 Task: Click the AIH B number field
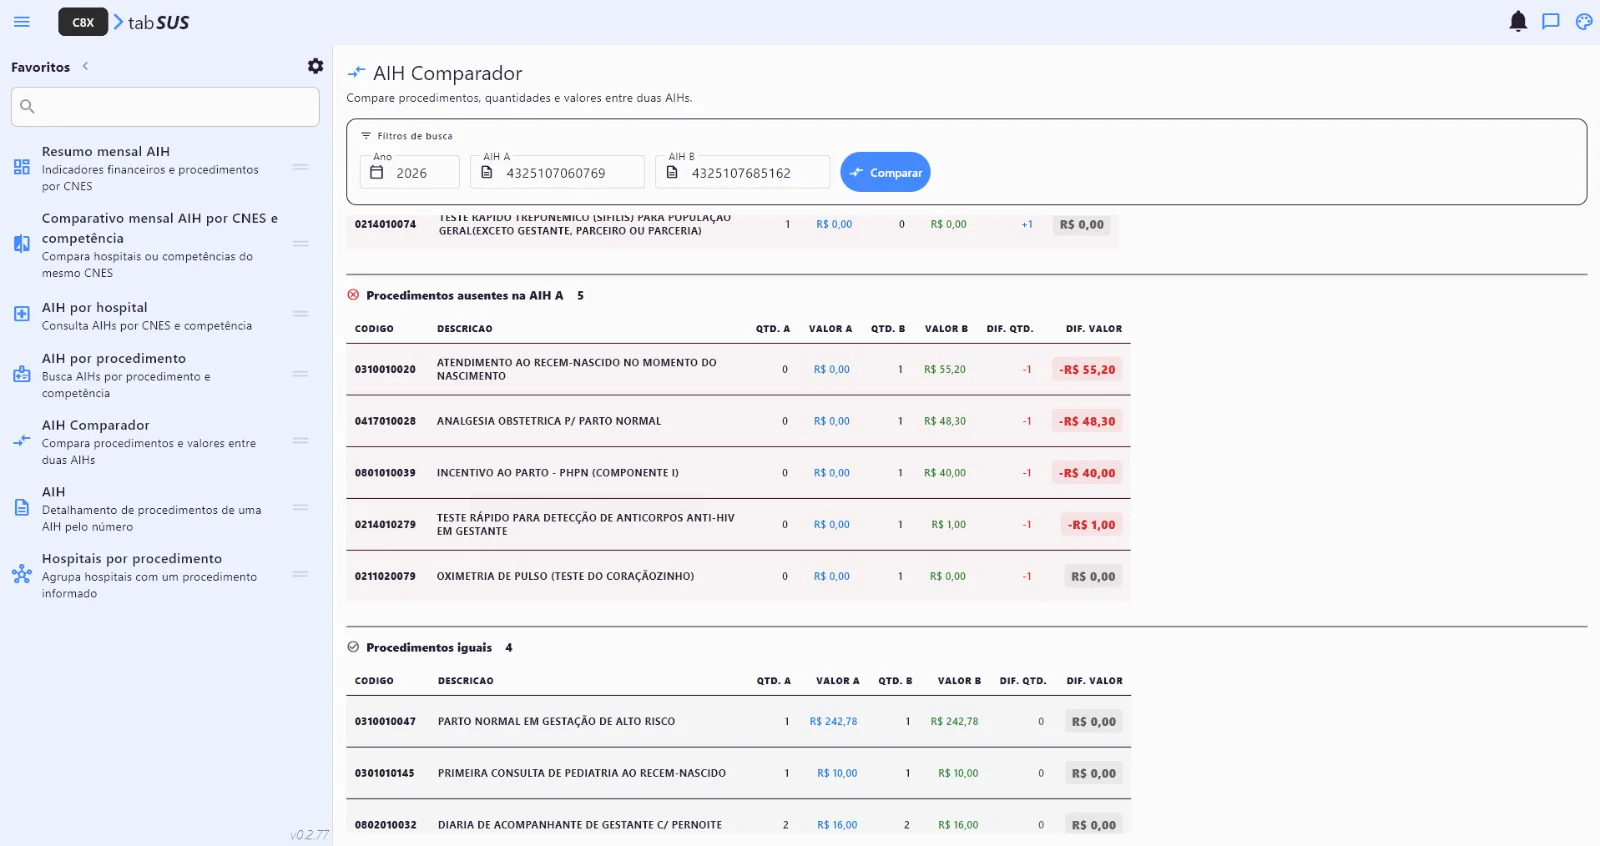coord(743,172)
